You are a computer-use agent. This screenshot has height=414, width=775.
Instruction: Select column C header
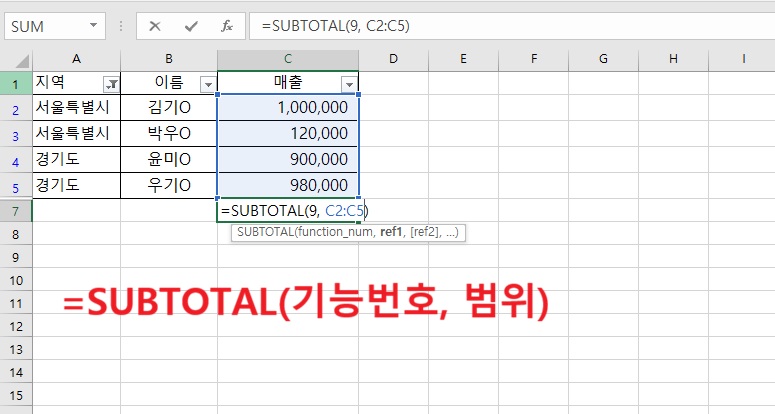point(288,59)
